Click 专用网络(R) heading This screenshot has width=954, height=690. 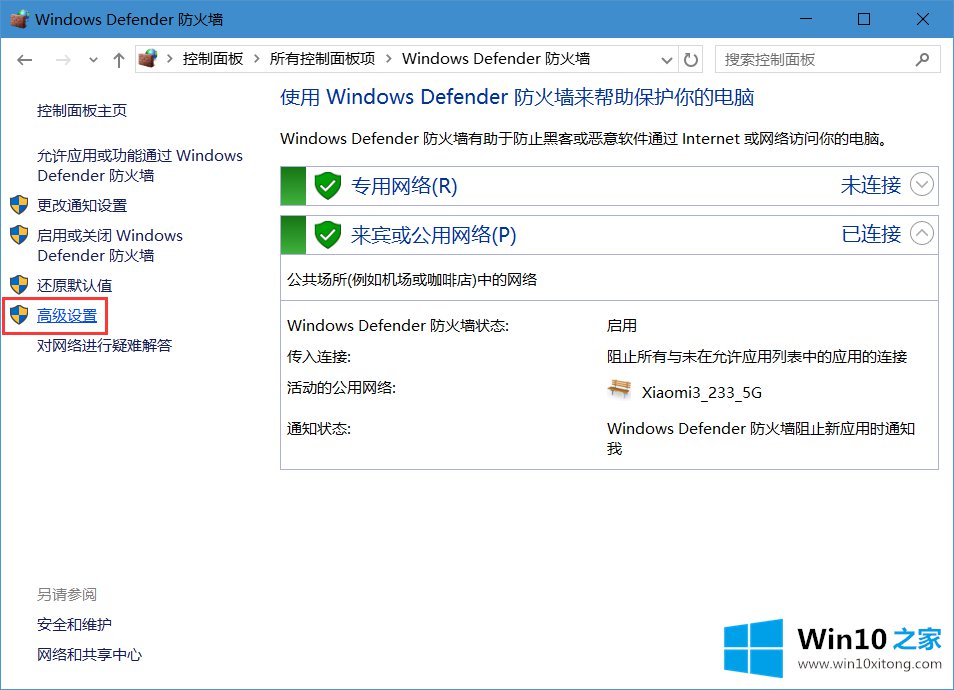(x=404, y=186)
